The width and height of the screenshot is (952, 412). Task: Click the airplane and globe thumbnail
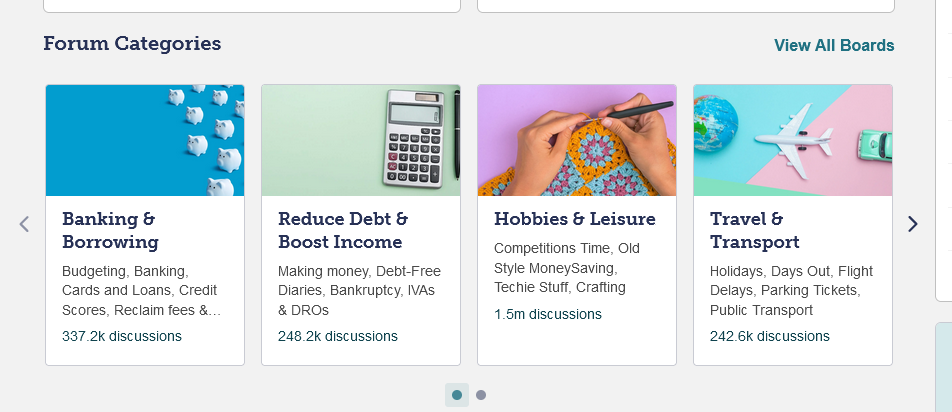point(793,140)
